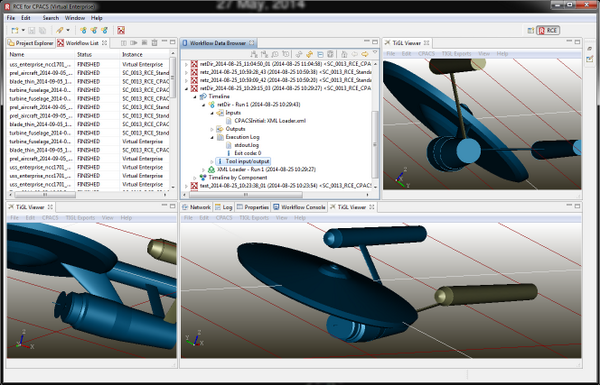Image resolution: width=600 pixels, height=385 pixels.
Task: Open the File menu in main menu bar
Action: tap(11, 18)
